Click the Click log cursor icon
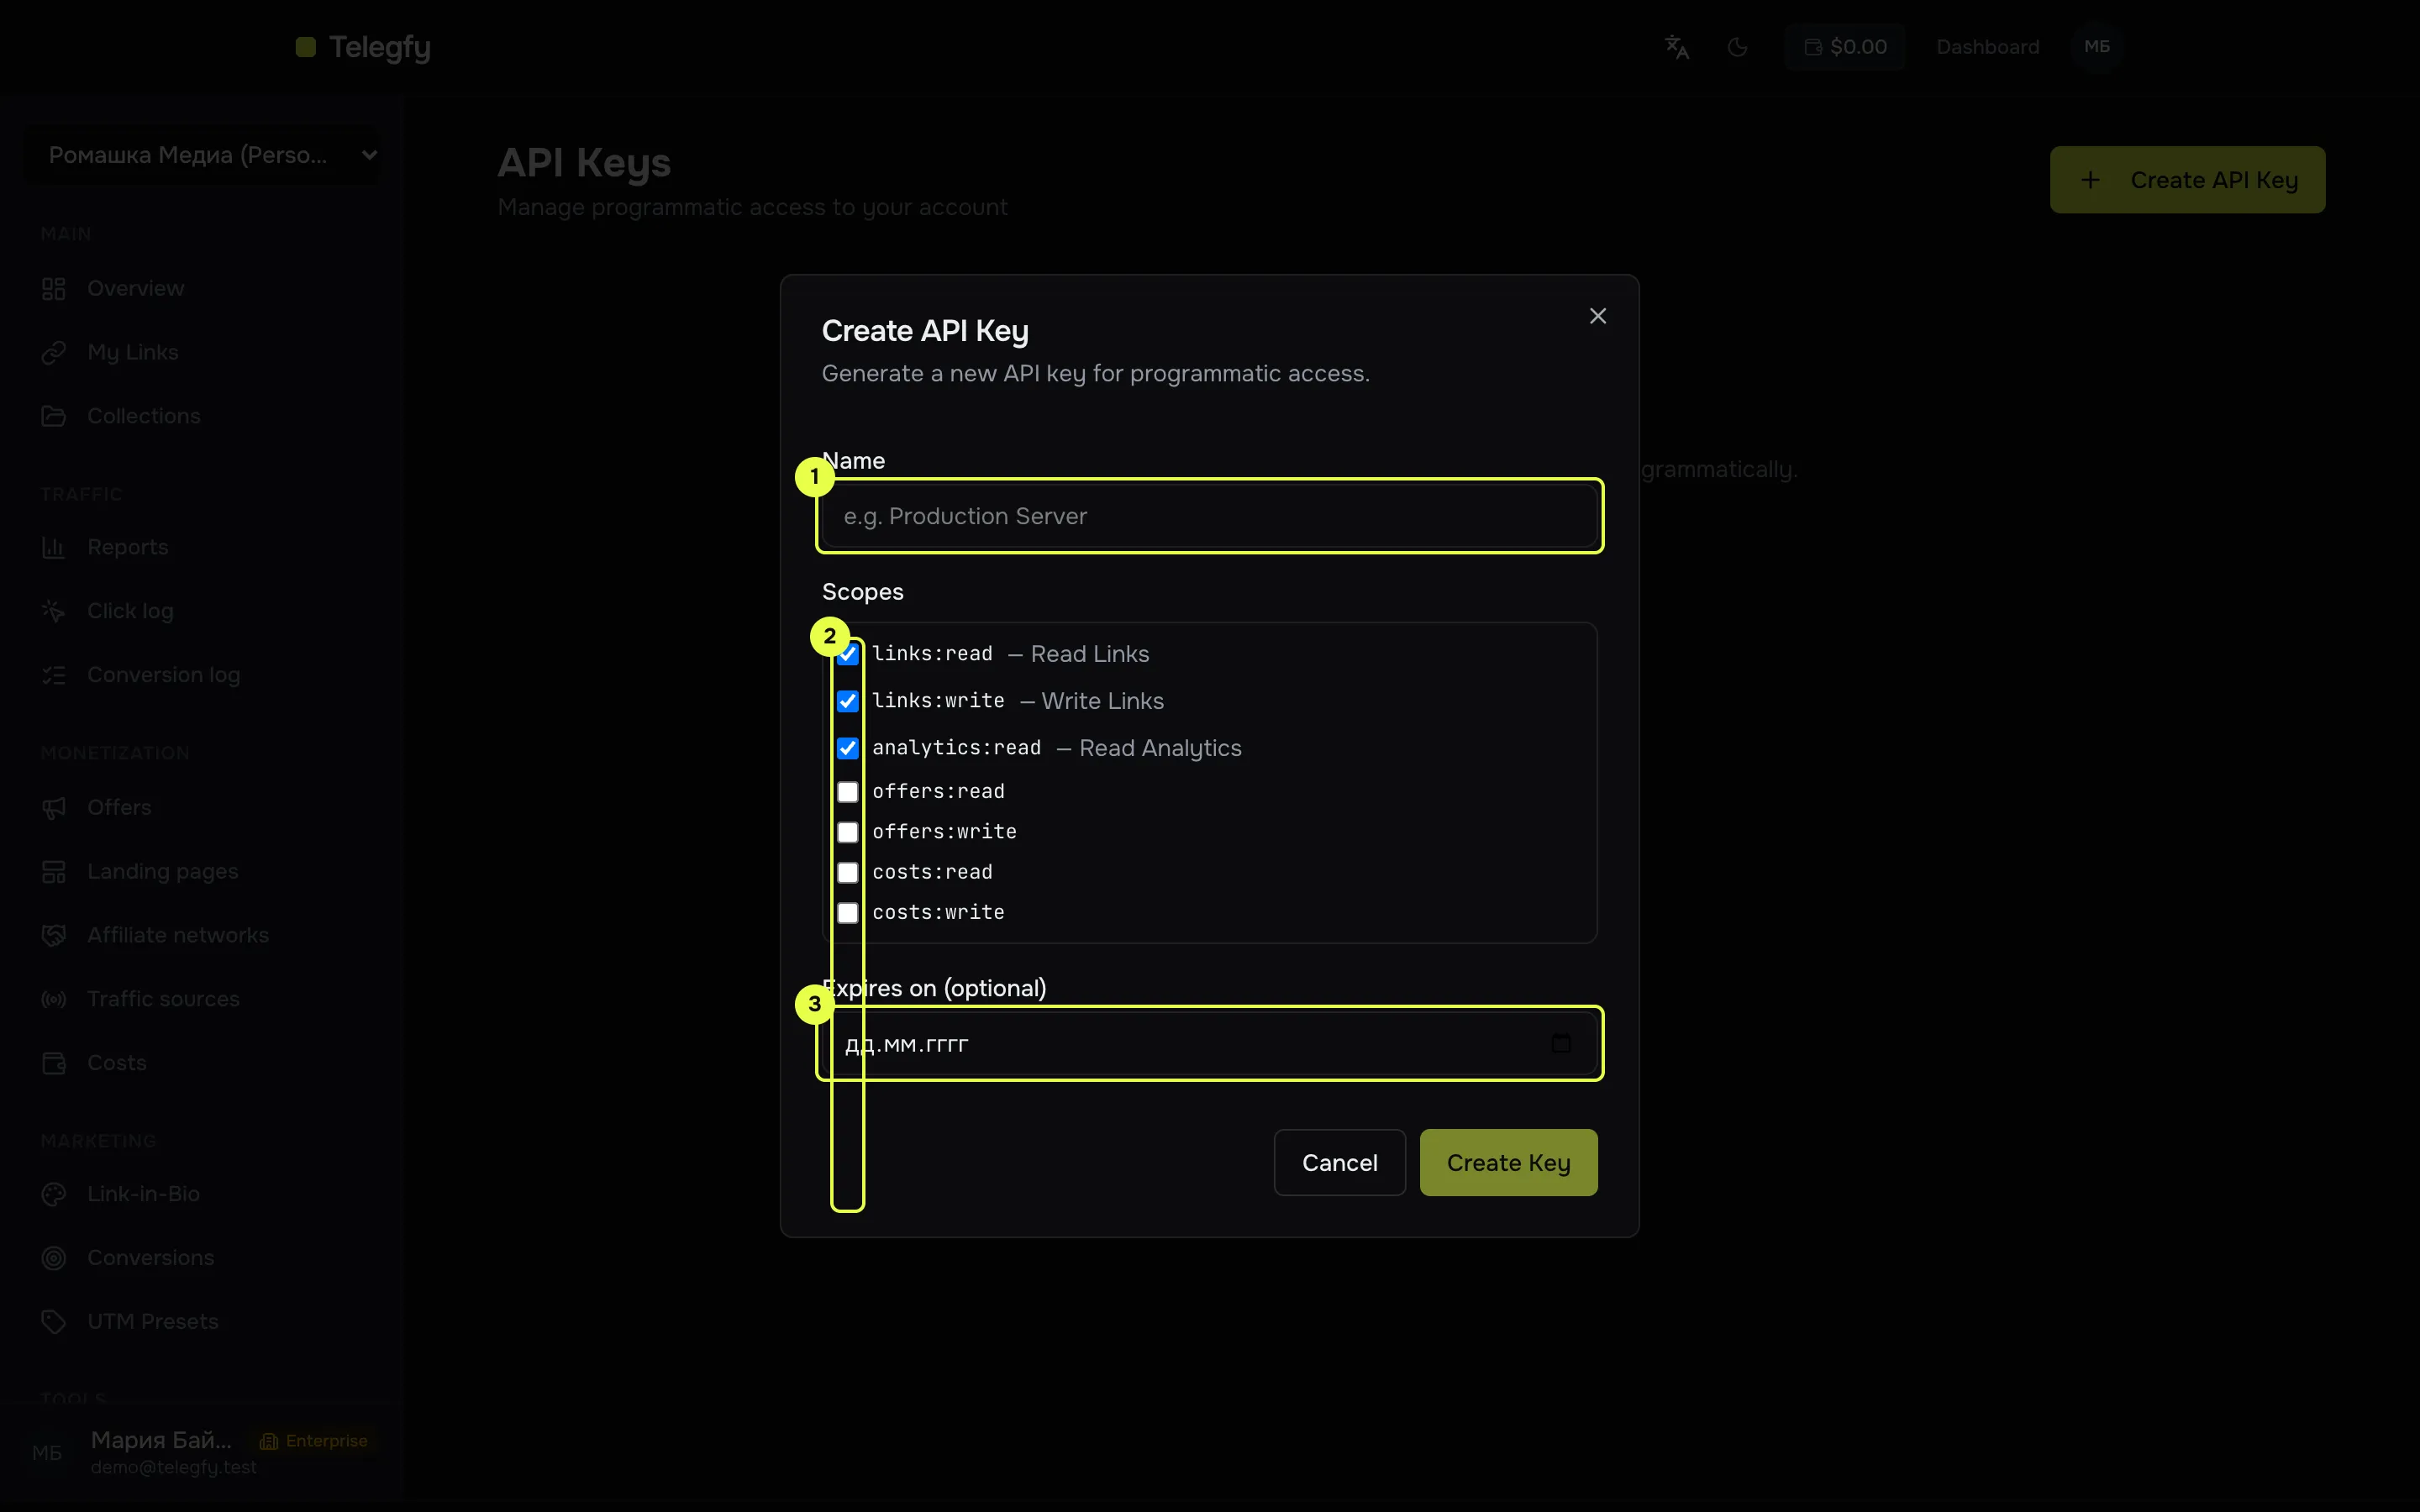Screen dimensions: 2420x1512 pyautogui.click(x=54, y=611)
